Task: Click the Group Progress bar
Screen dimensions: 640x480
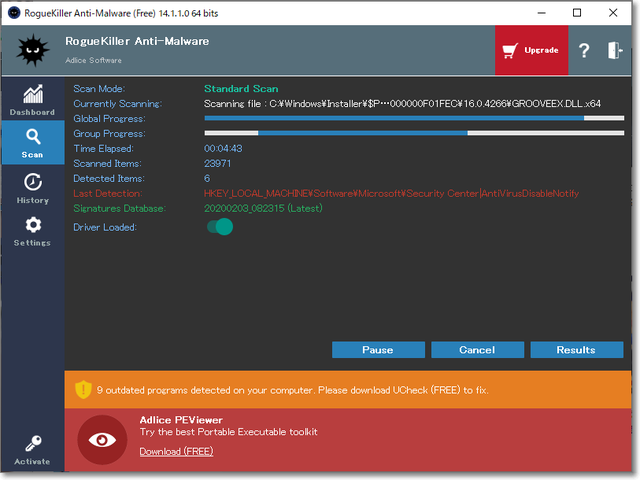Action: 413,133
